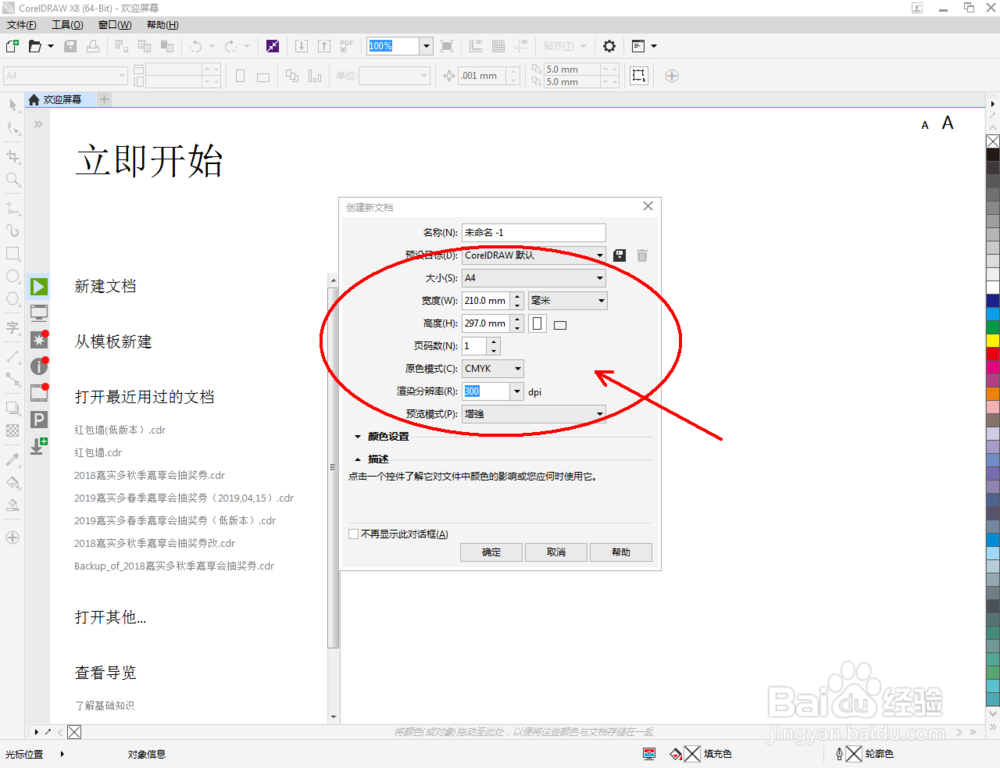Click the Cancel button in dialog

(556, 552)
